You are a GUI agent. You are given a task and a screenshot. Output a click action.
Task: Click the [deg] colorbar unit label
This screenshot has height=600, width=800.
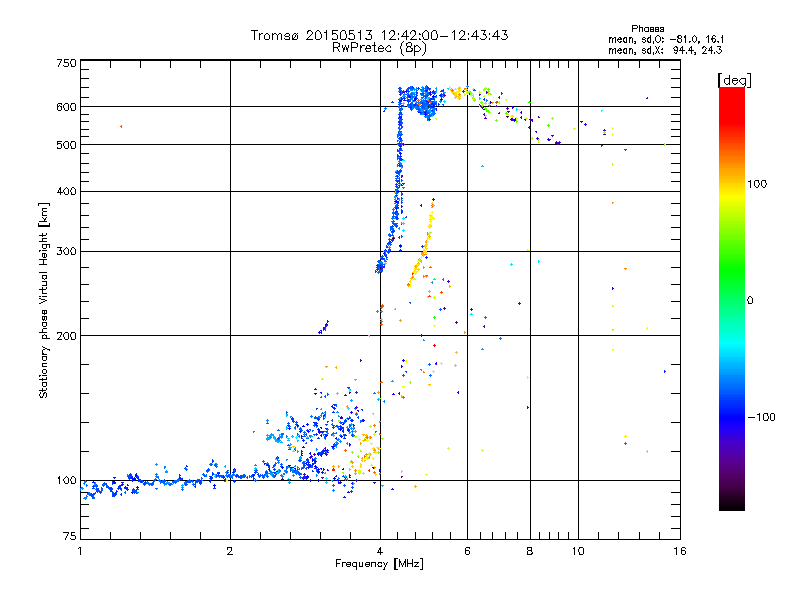click(734, 80)
